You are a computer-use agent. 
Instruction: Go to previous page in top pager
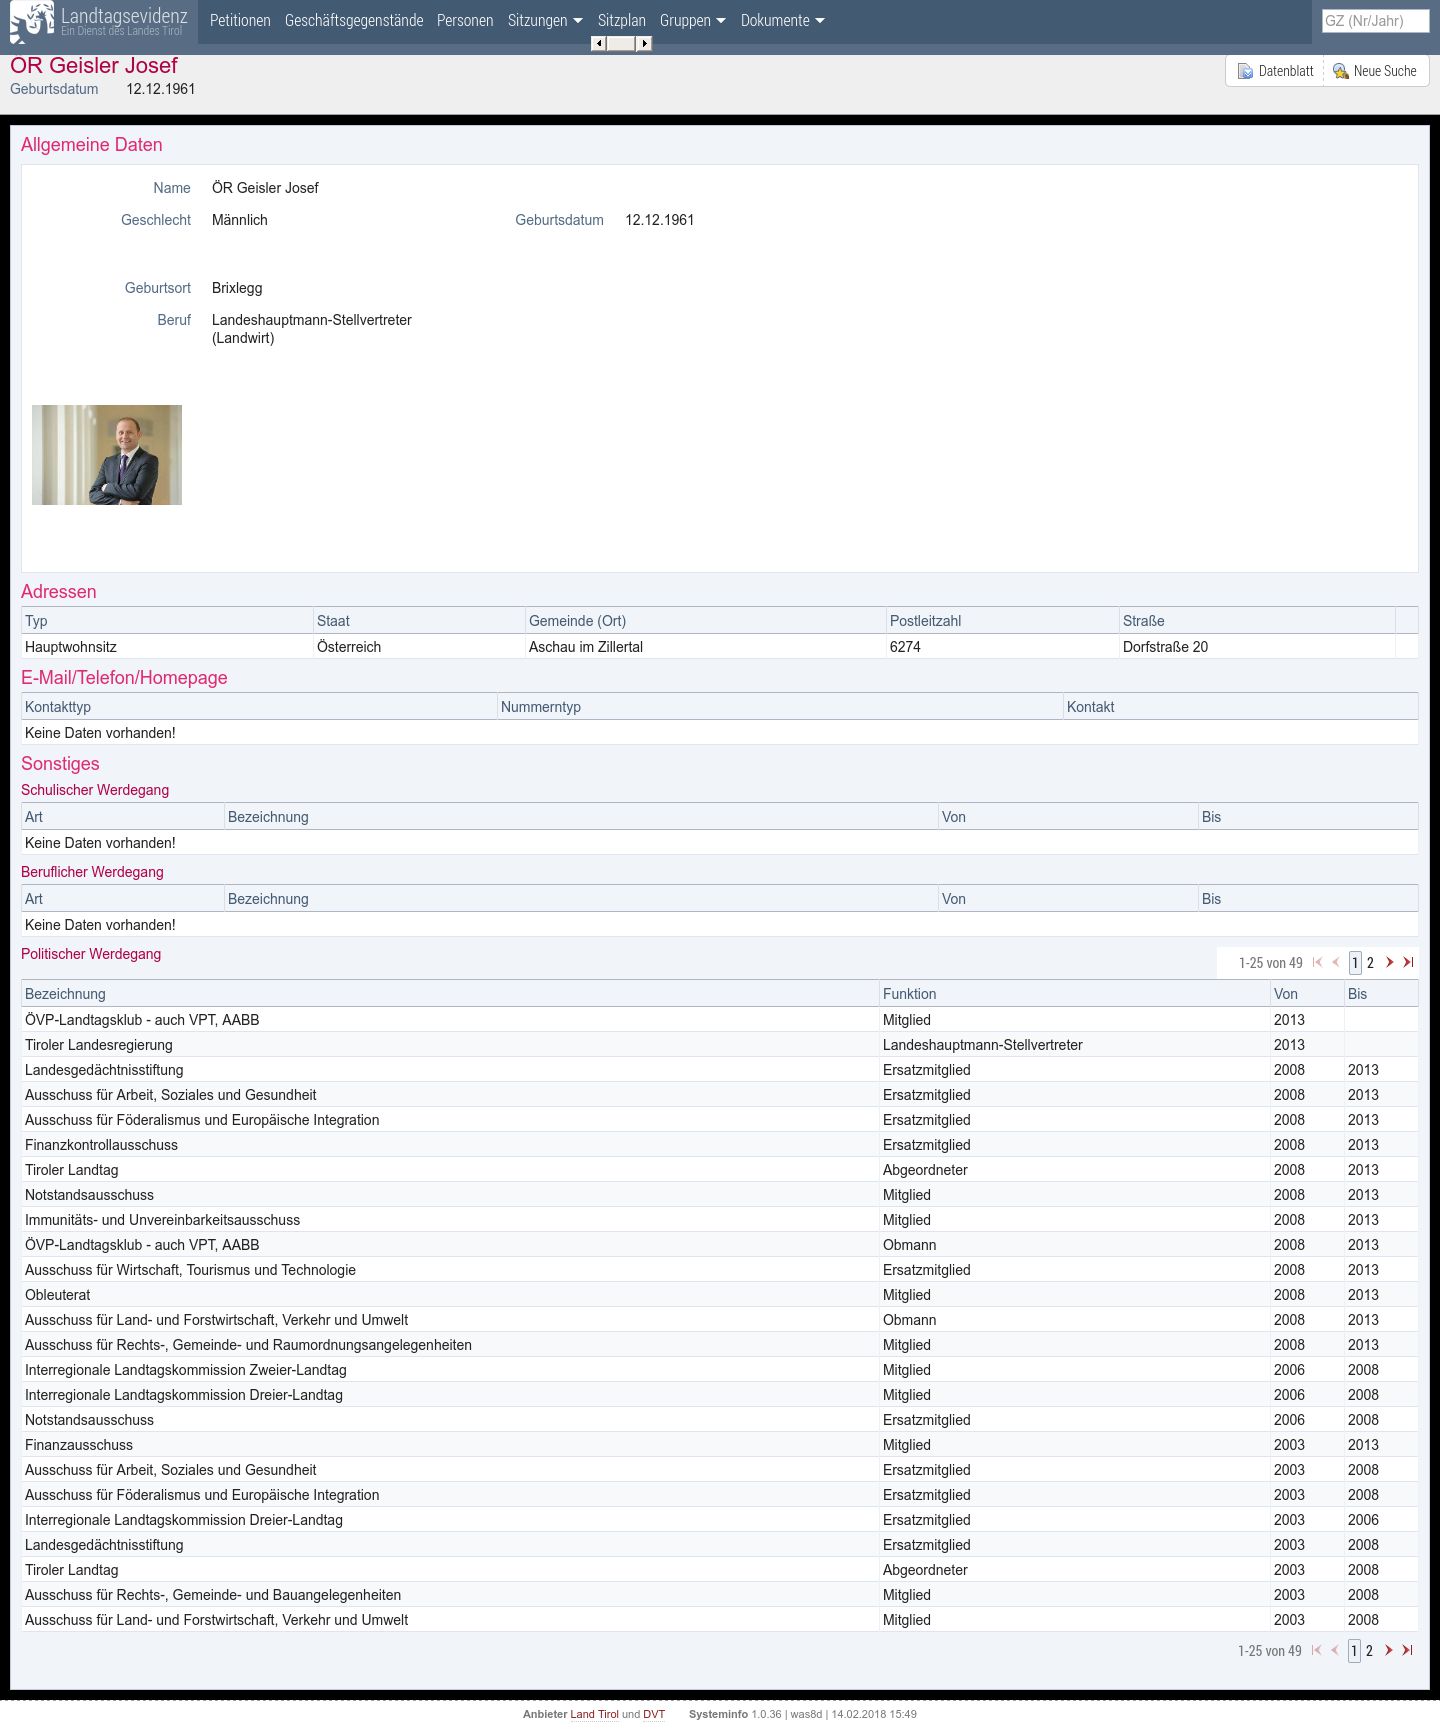point(1335,962)
